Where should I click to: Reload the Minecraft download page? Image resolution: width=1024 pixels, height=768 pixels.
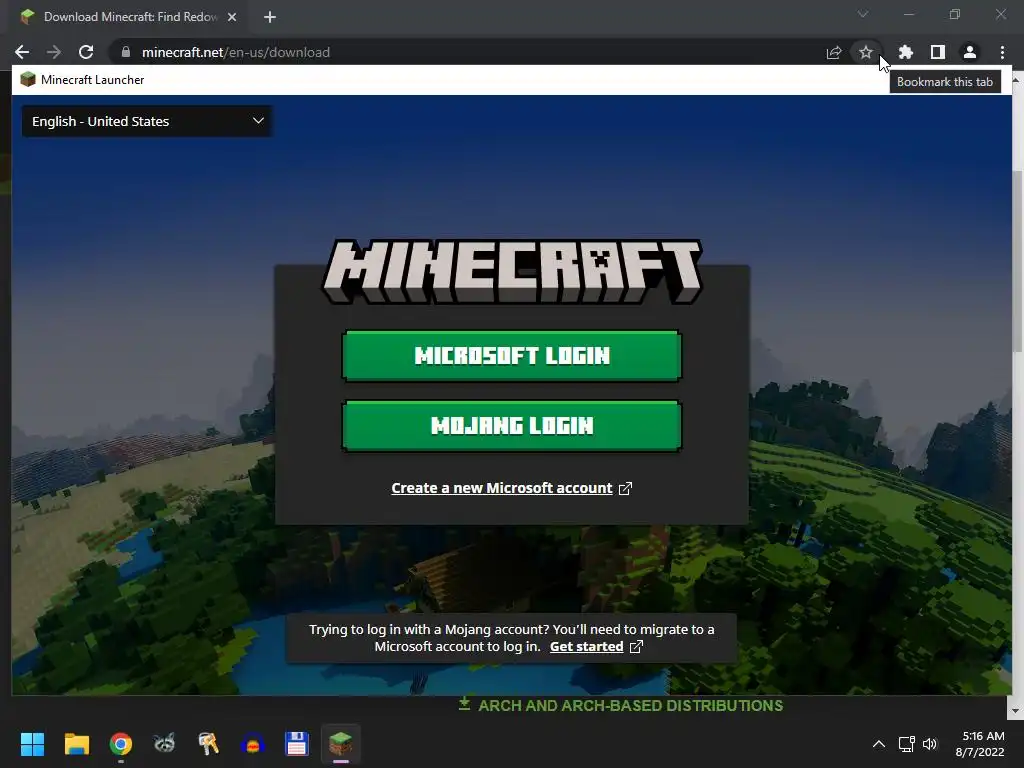[x=86, y=52]
